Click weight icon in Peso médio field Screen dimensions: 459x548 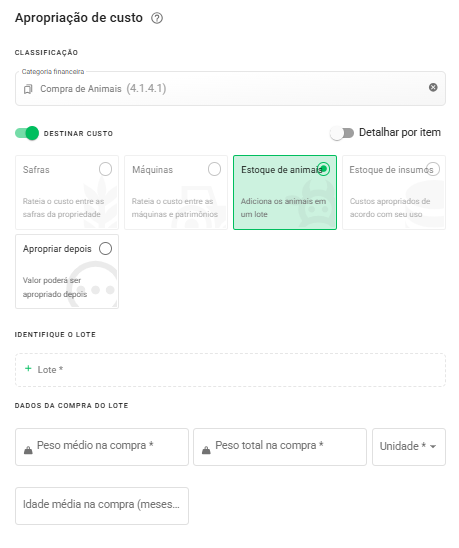tap(28, 450)
